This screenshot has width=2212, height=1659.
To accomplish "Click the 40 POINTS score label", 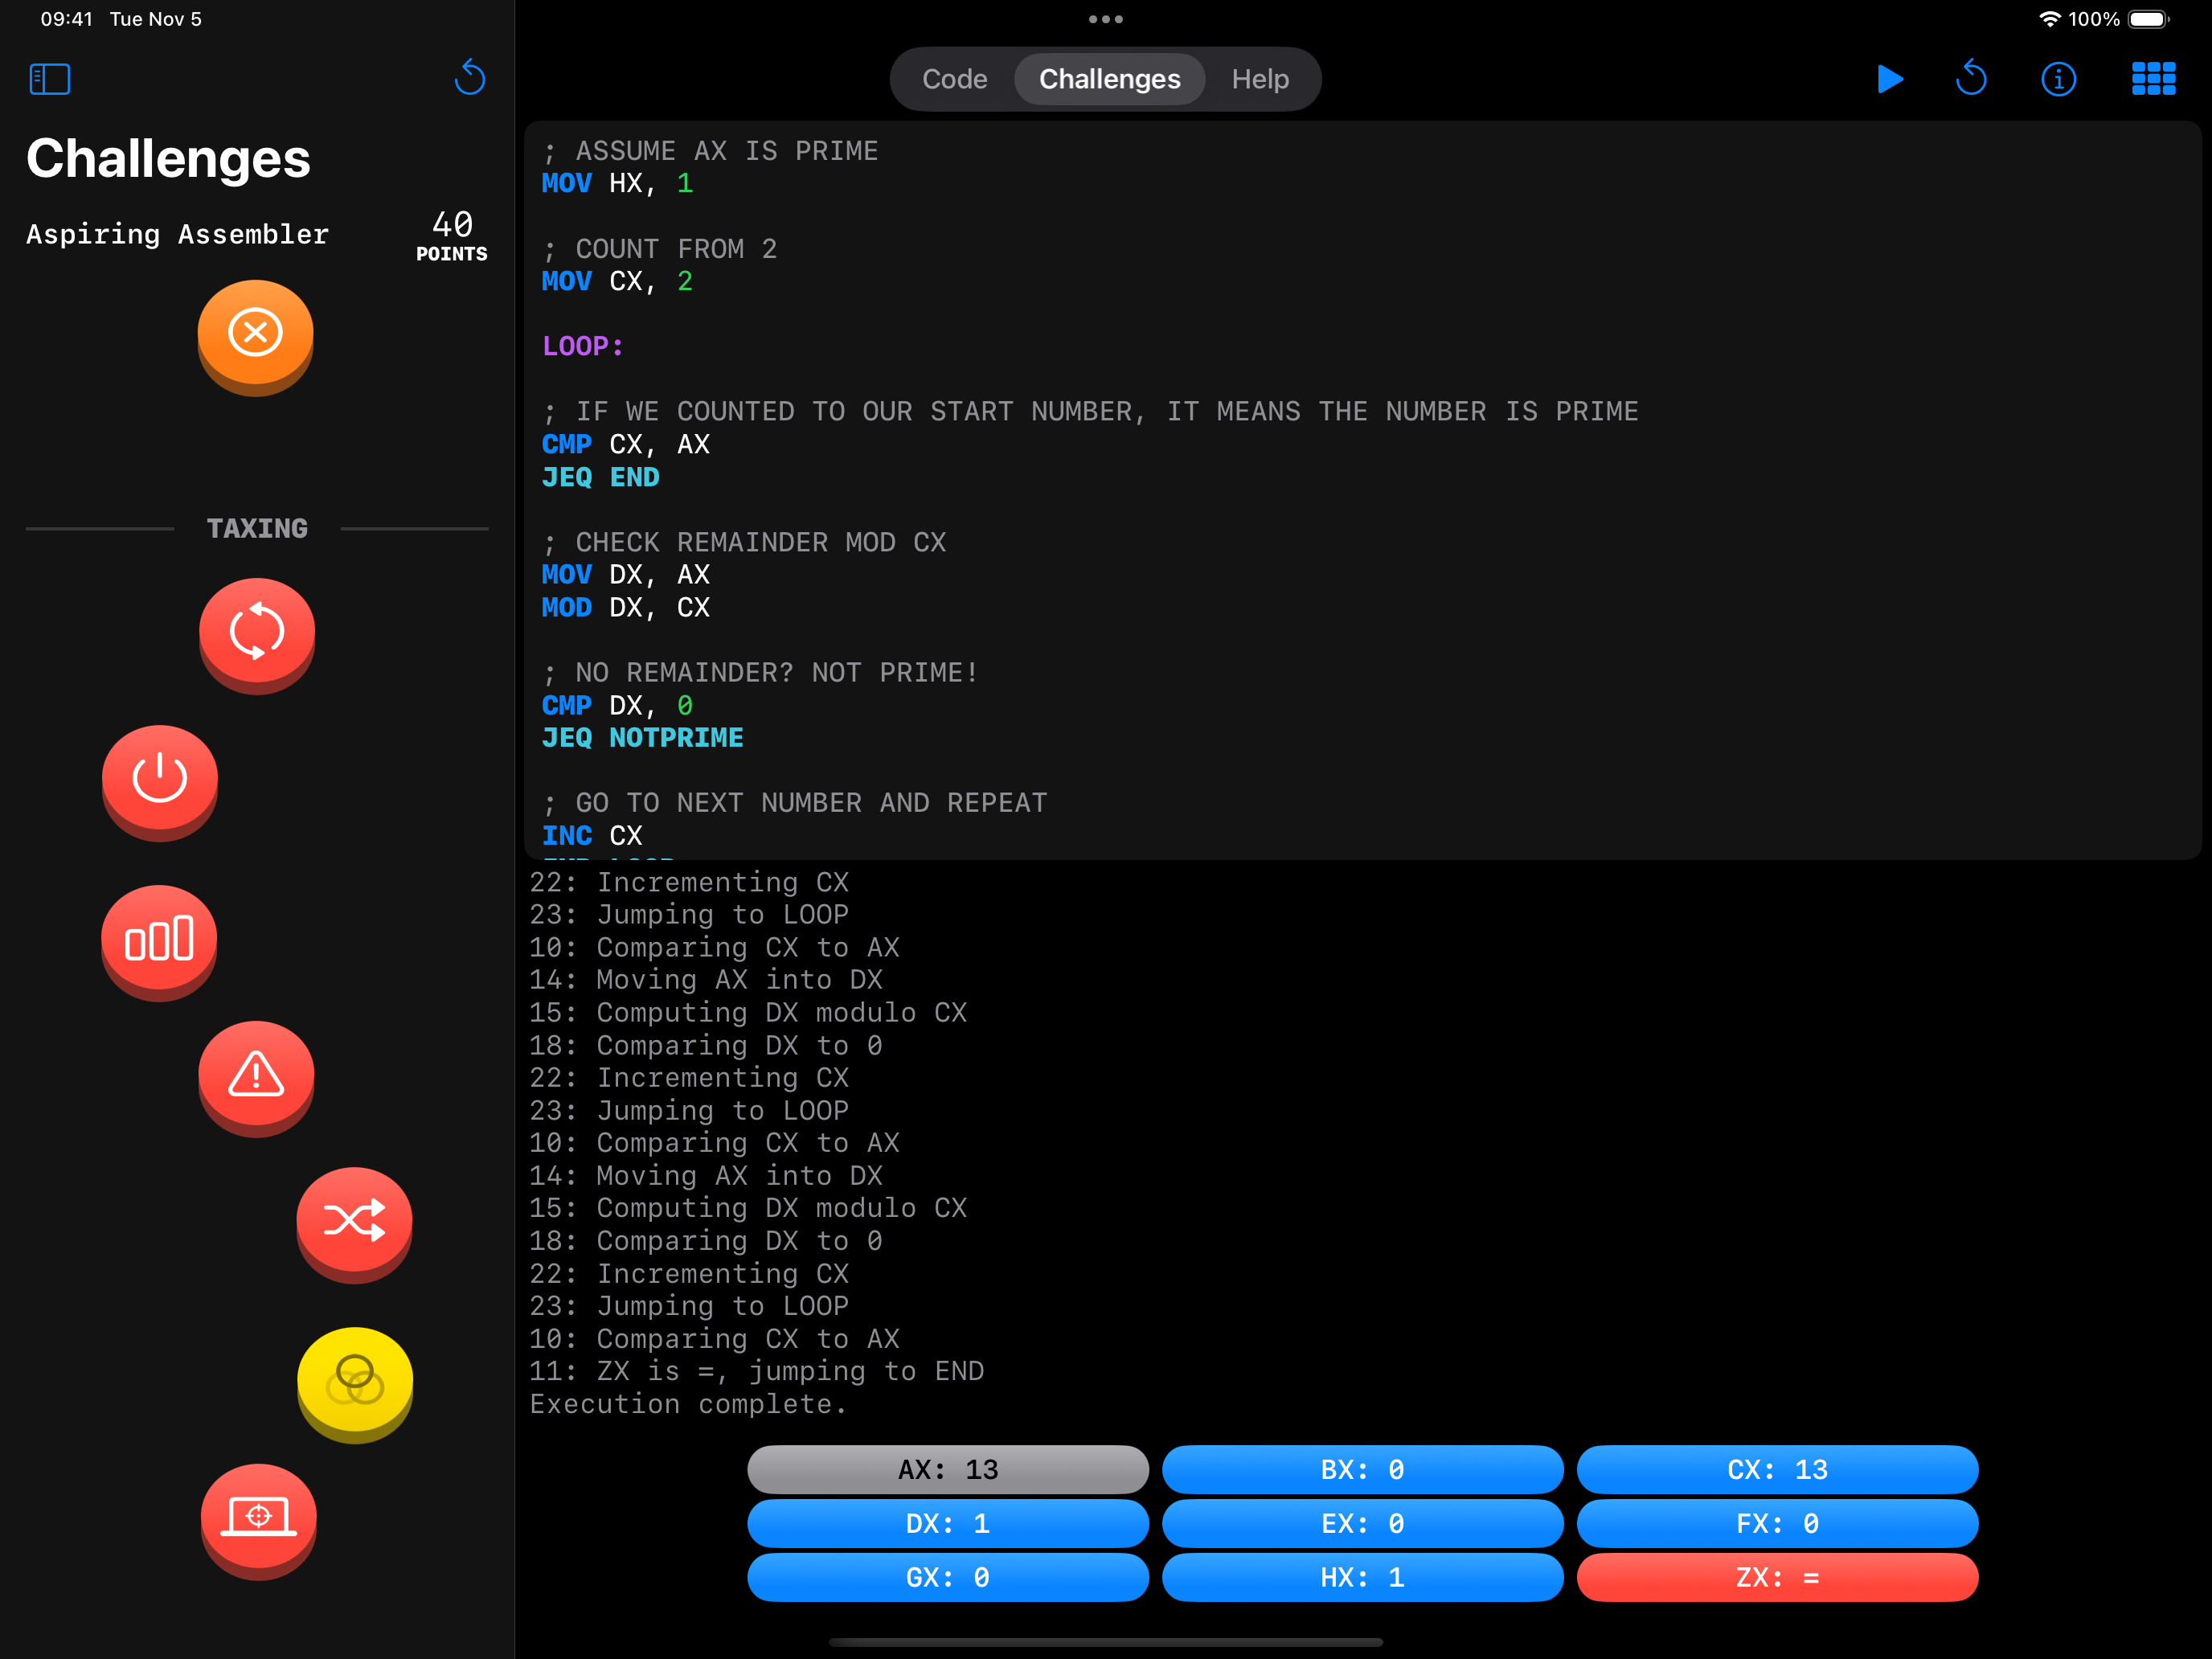I will point(452,236).
